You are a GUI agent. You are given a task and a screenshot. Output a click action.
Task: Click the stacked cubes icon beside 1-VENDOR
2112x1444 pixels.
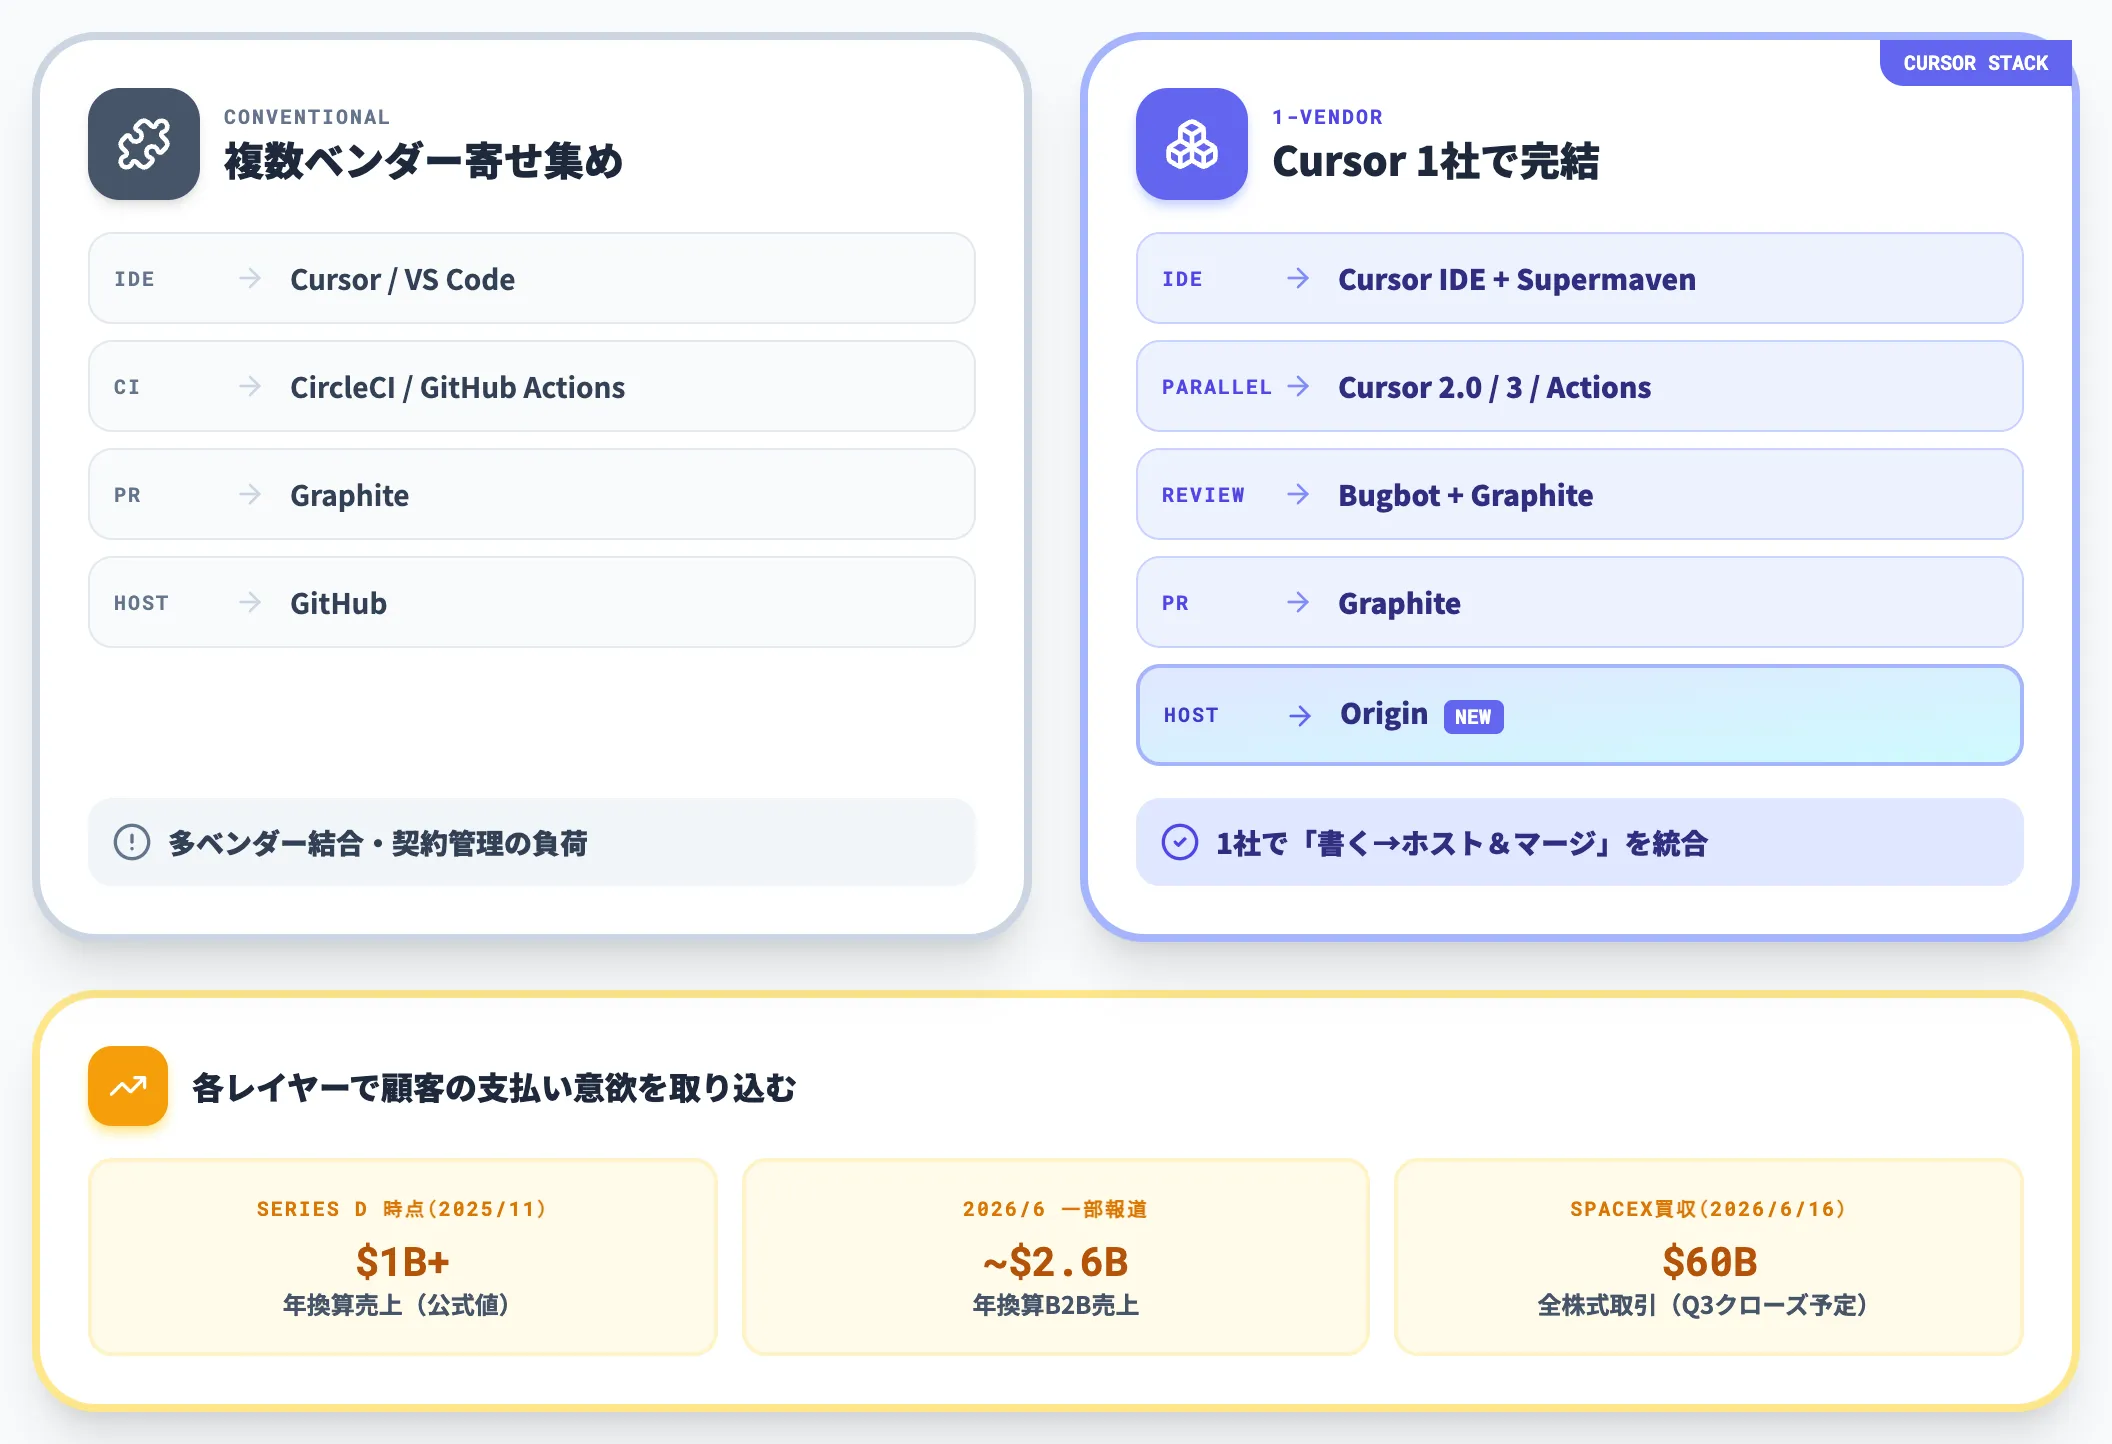[x=1192, y=144]
